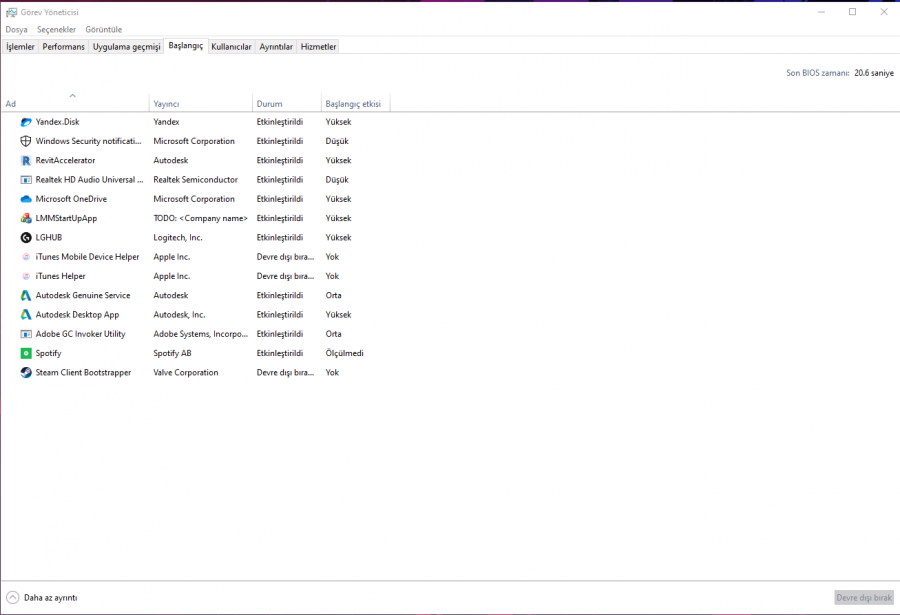Click the Ölçülmedi impact value
The height and width of the screenshot is (615, 900).
pos(344,353)
